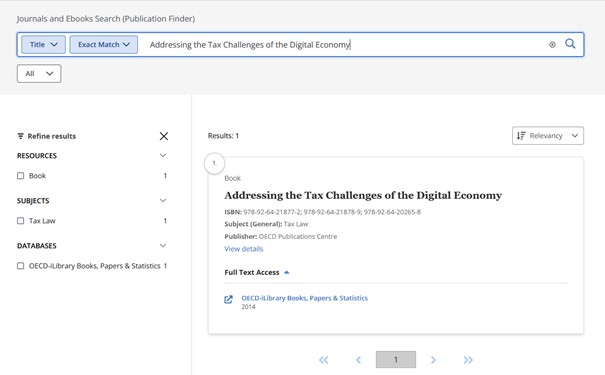Screen dimensions: 605x375
Task: Open the Exact Match dropdown
Action: (103, 44)
